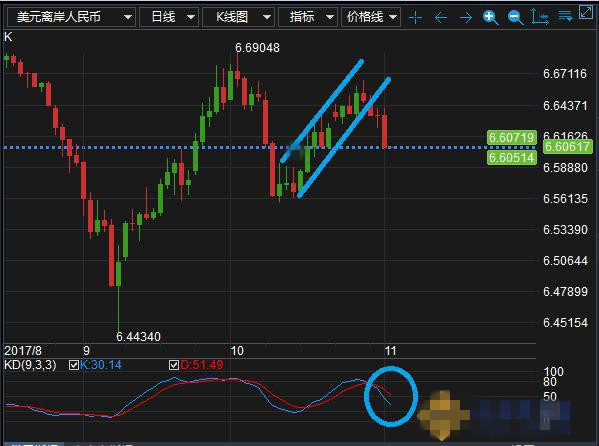Click the 6.67116 price axis label

click(565, 74)
